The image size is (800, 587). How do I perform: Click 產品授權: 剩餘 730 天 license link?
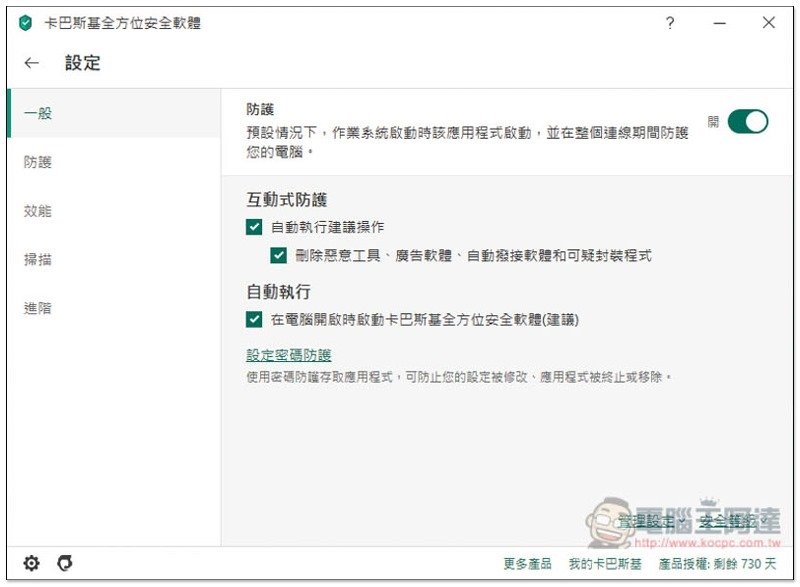(717, 564)
